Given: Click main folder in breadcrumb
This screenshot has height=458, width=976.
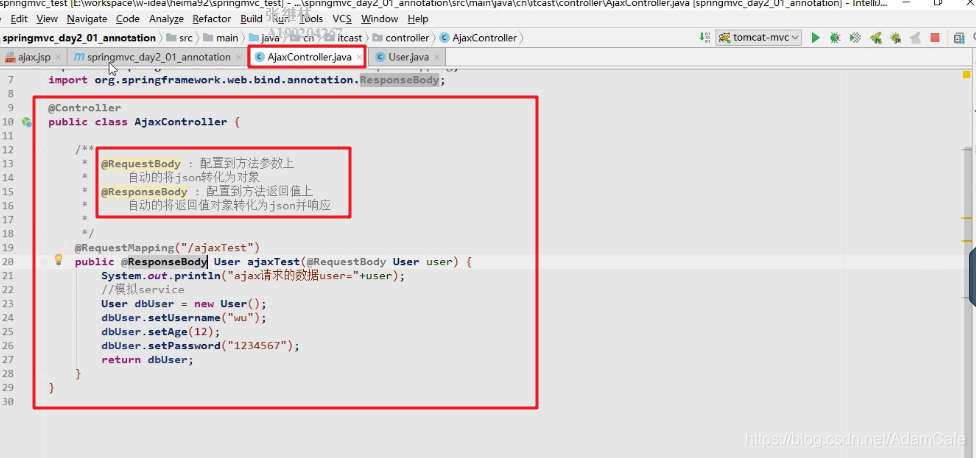Looking at the screenshot, I should [x=221, y=38].
